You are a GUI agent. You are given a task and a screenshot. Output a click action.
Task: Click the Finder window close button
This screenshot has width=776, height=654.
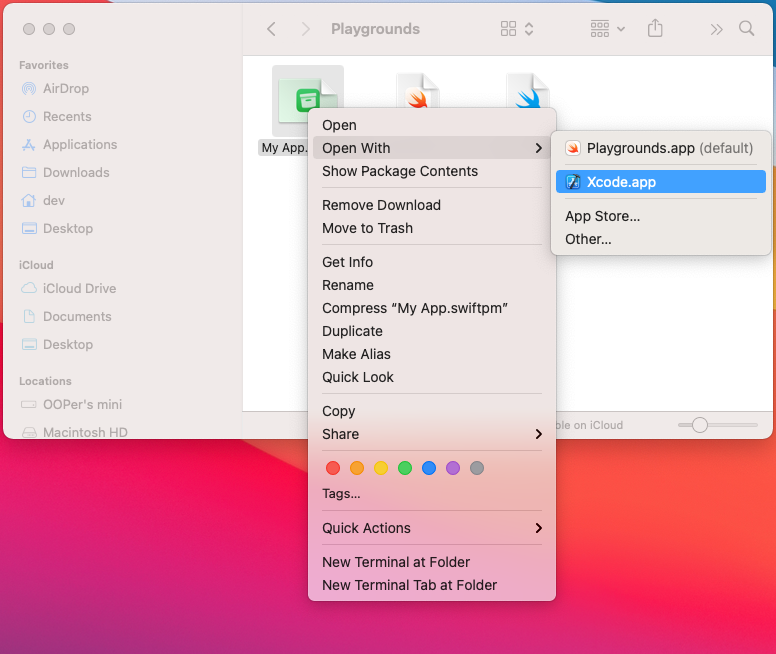(29, 29)
